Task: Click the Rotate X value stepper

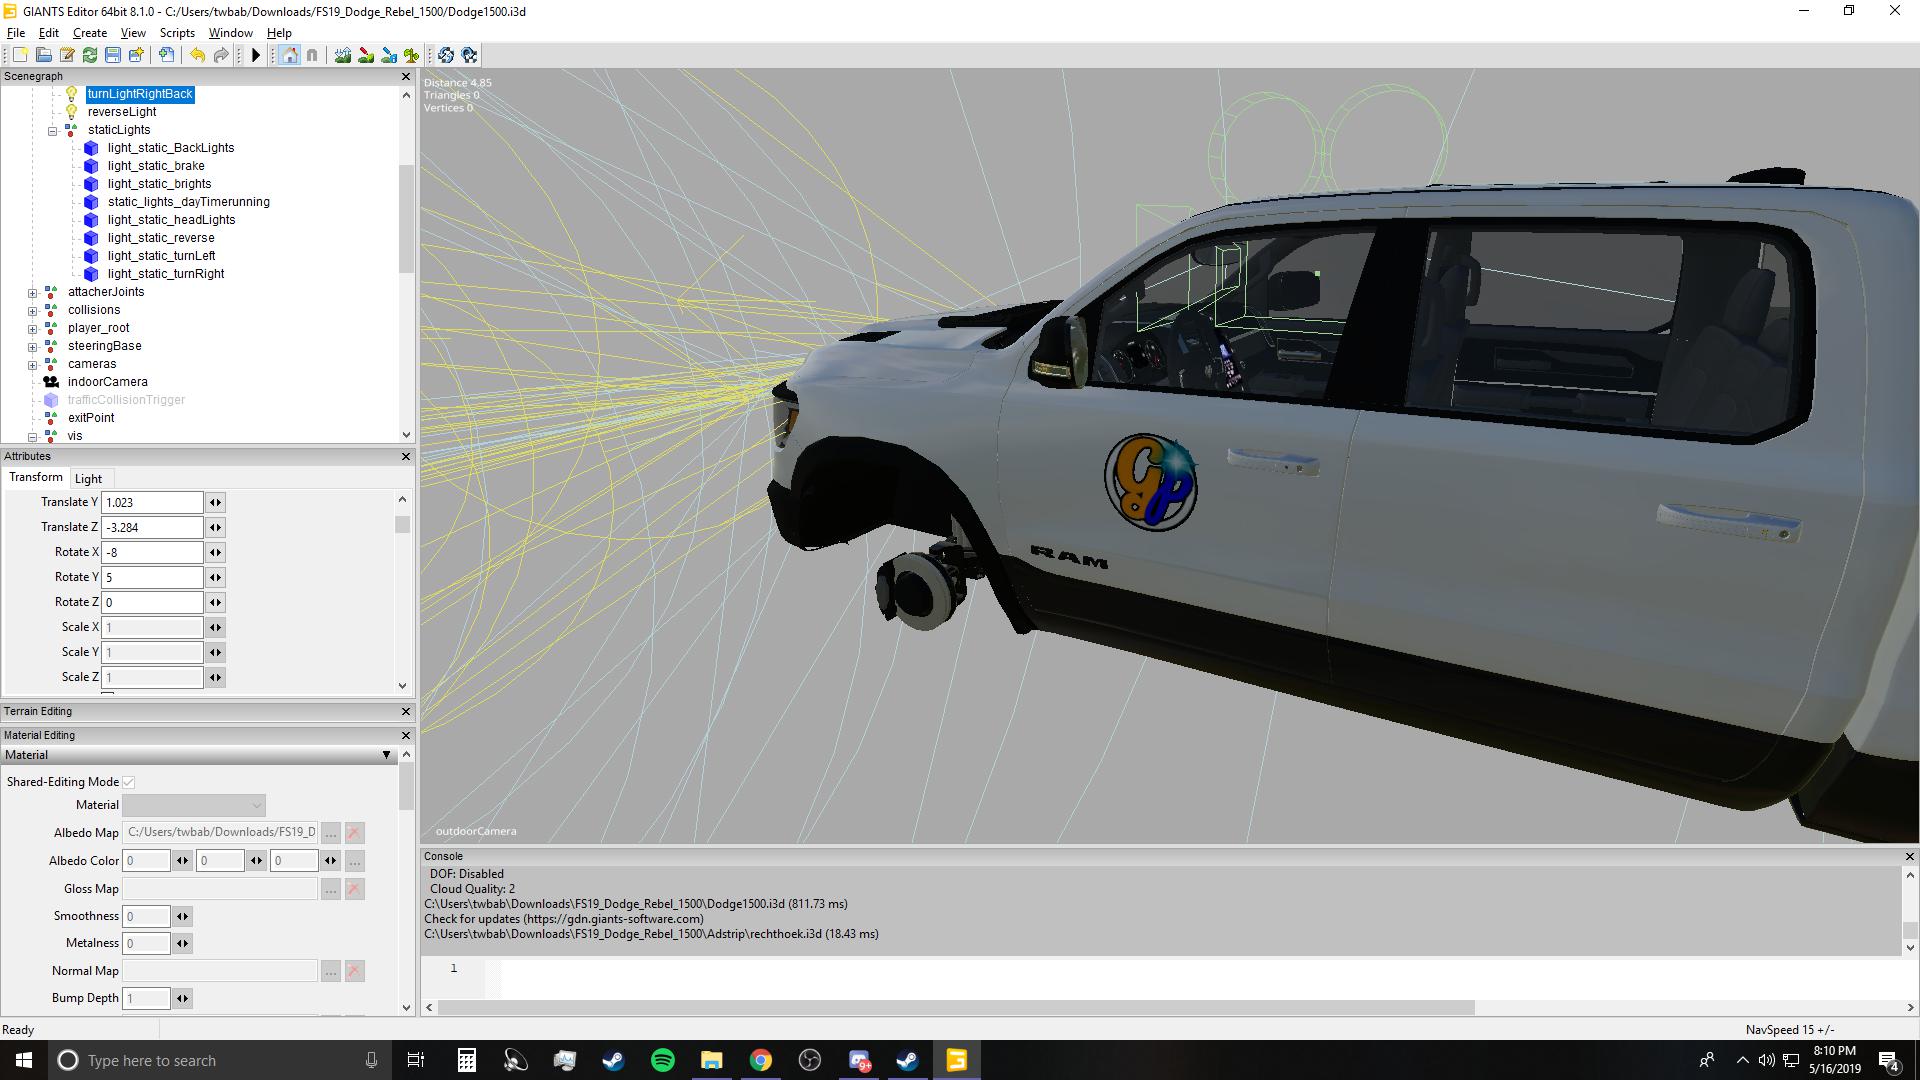Action: [x=215, y=552]
